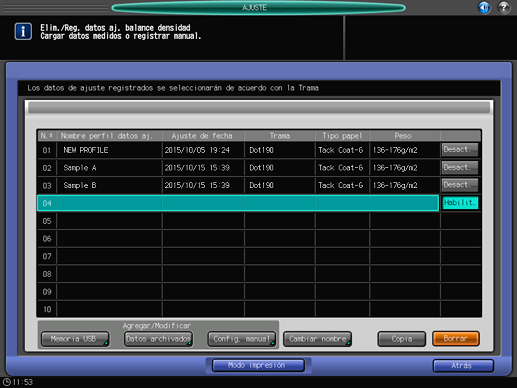Screen dimensions: 517x388
Task: Click the Copia button
Action: (x=402, y=339)
